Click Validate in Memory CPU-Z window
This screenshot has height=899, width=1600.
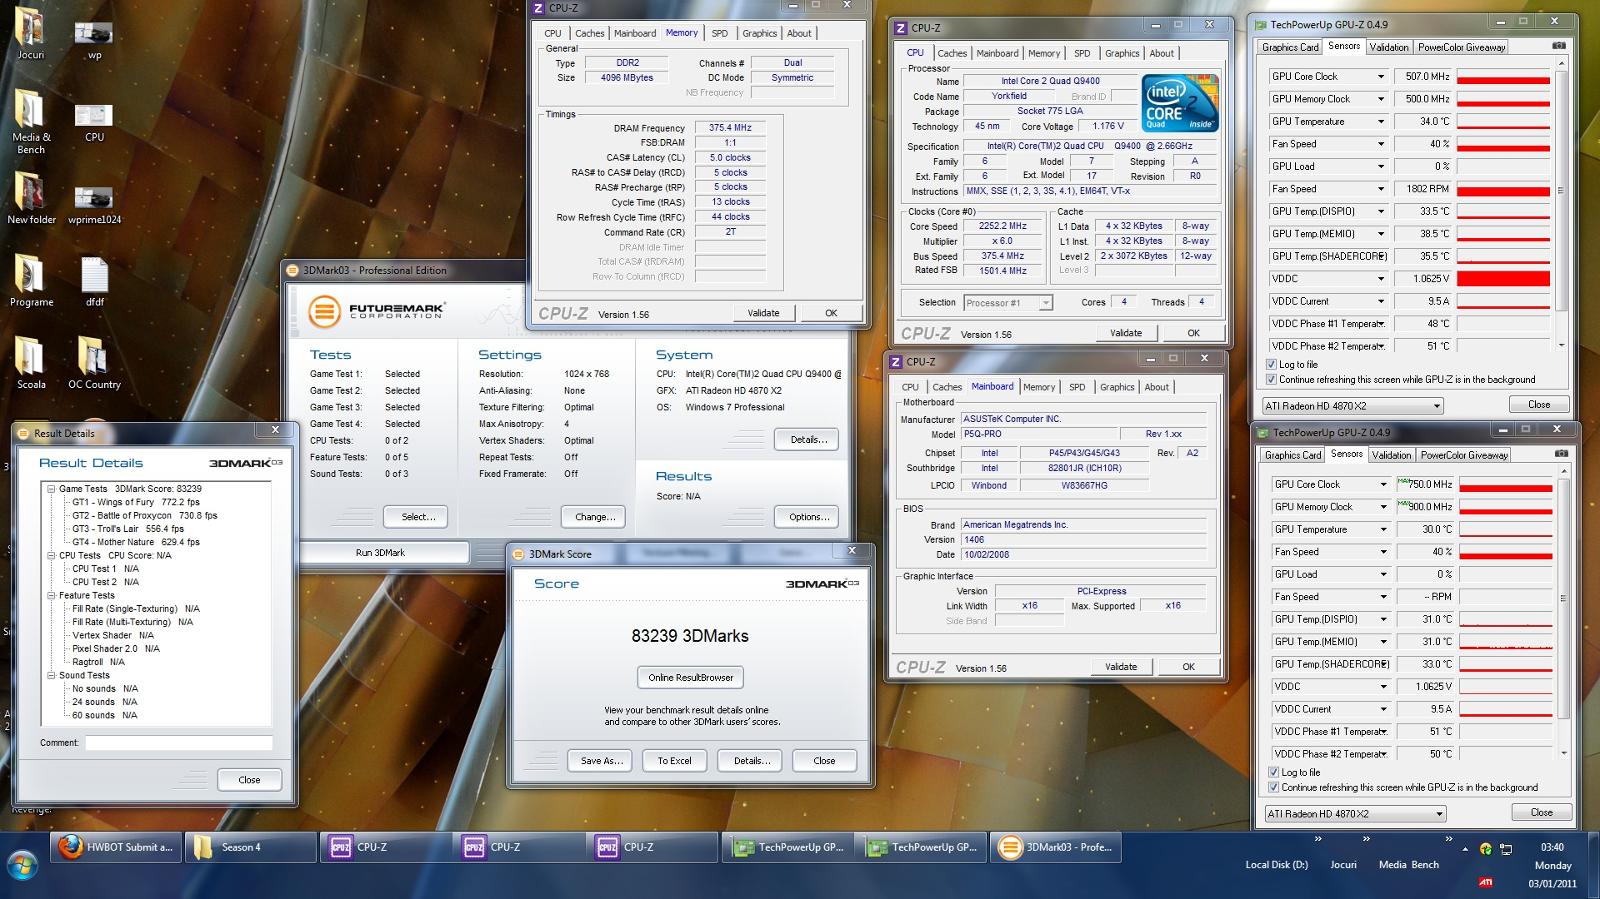coord(763,313)
